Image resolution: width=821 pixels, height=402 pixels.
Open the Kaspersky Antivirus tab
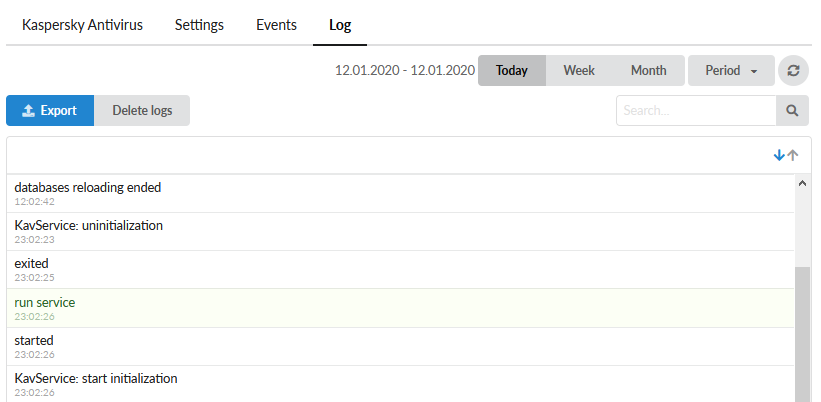[82, 25]
